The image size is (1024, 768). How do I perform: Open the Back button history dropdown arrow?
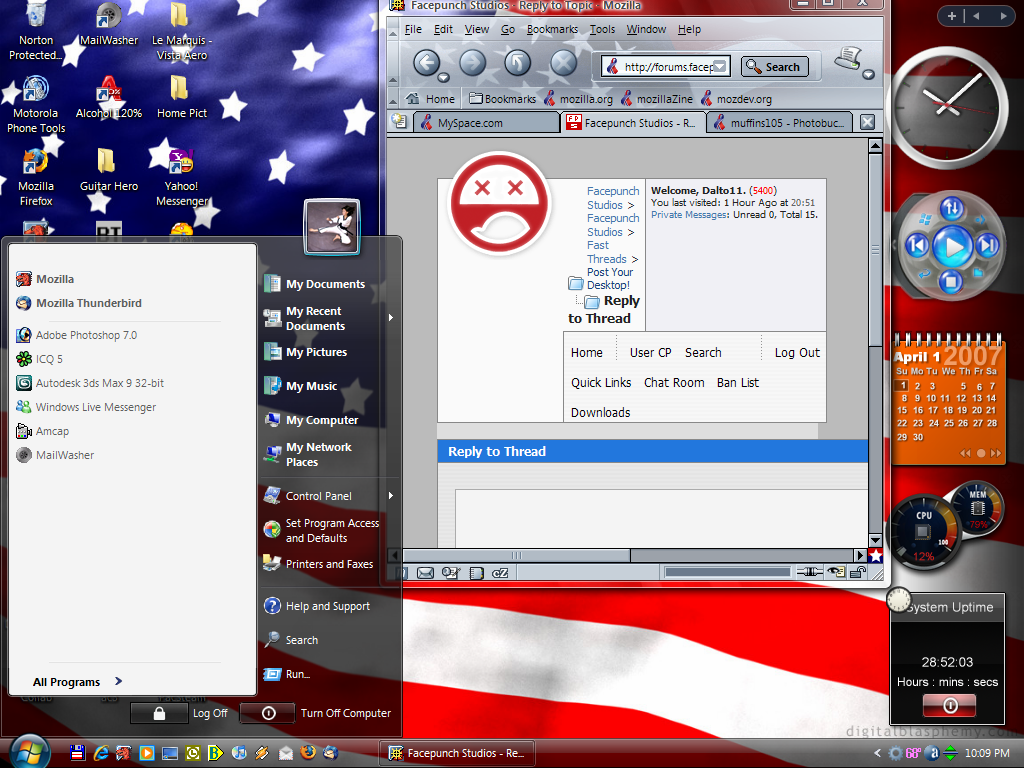tap(443, 78)
